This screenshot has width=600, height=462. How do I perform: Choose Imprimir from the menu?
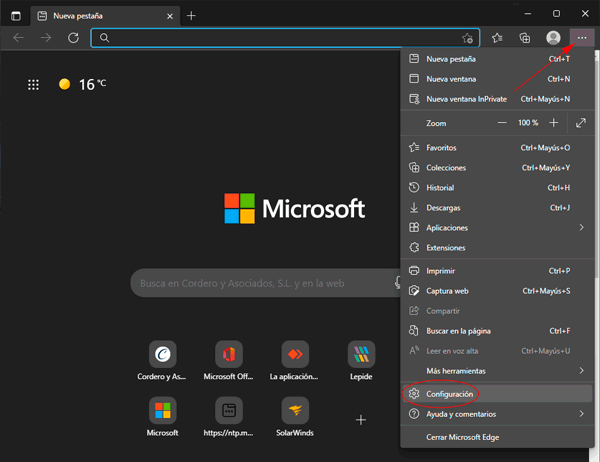pos(496,271)
